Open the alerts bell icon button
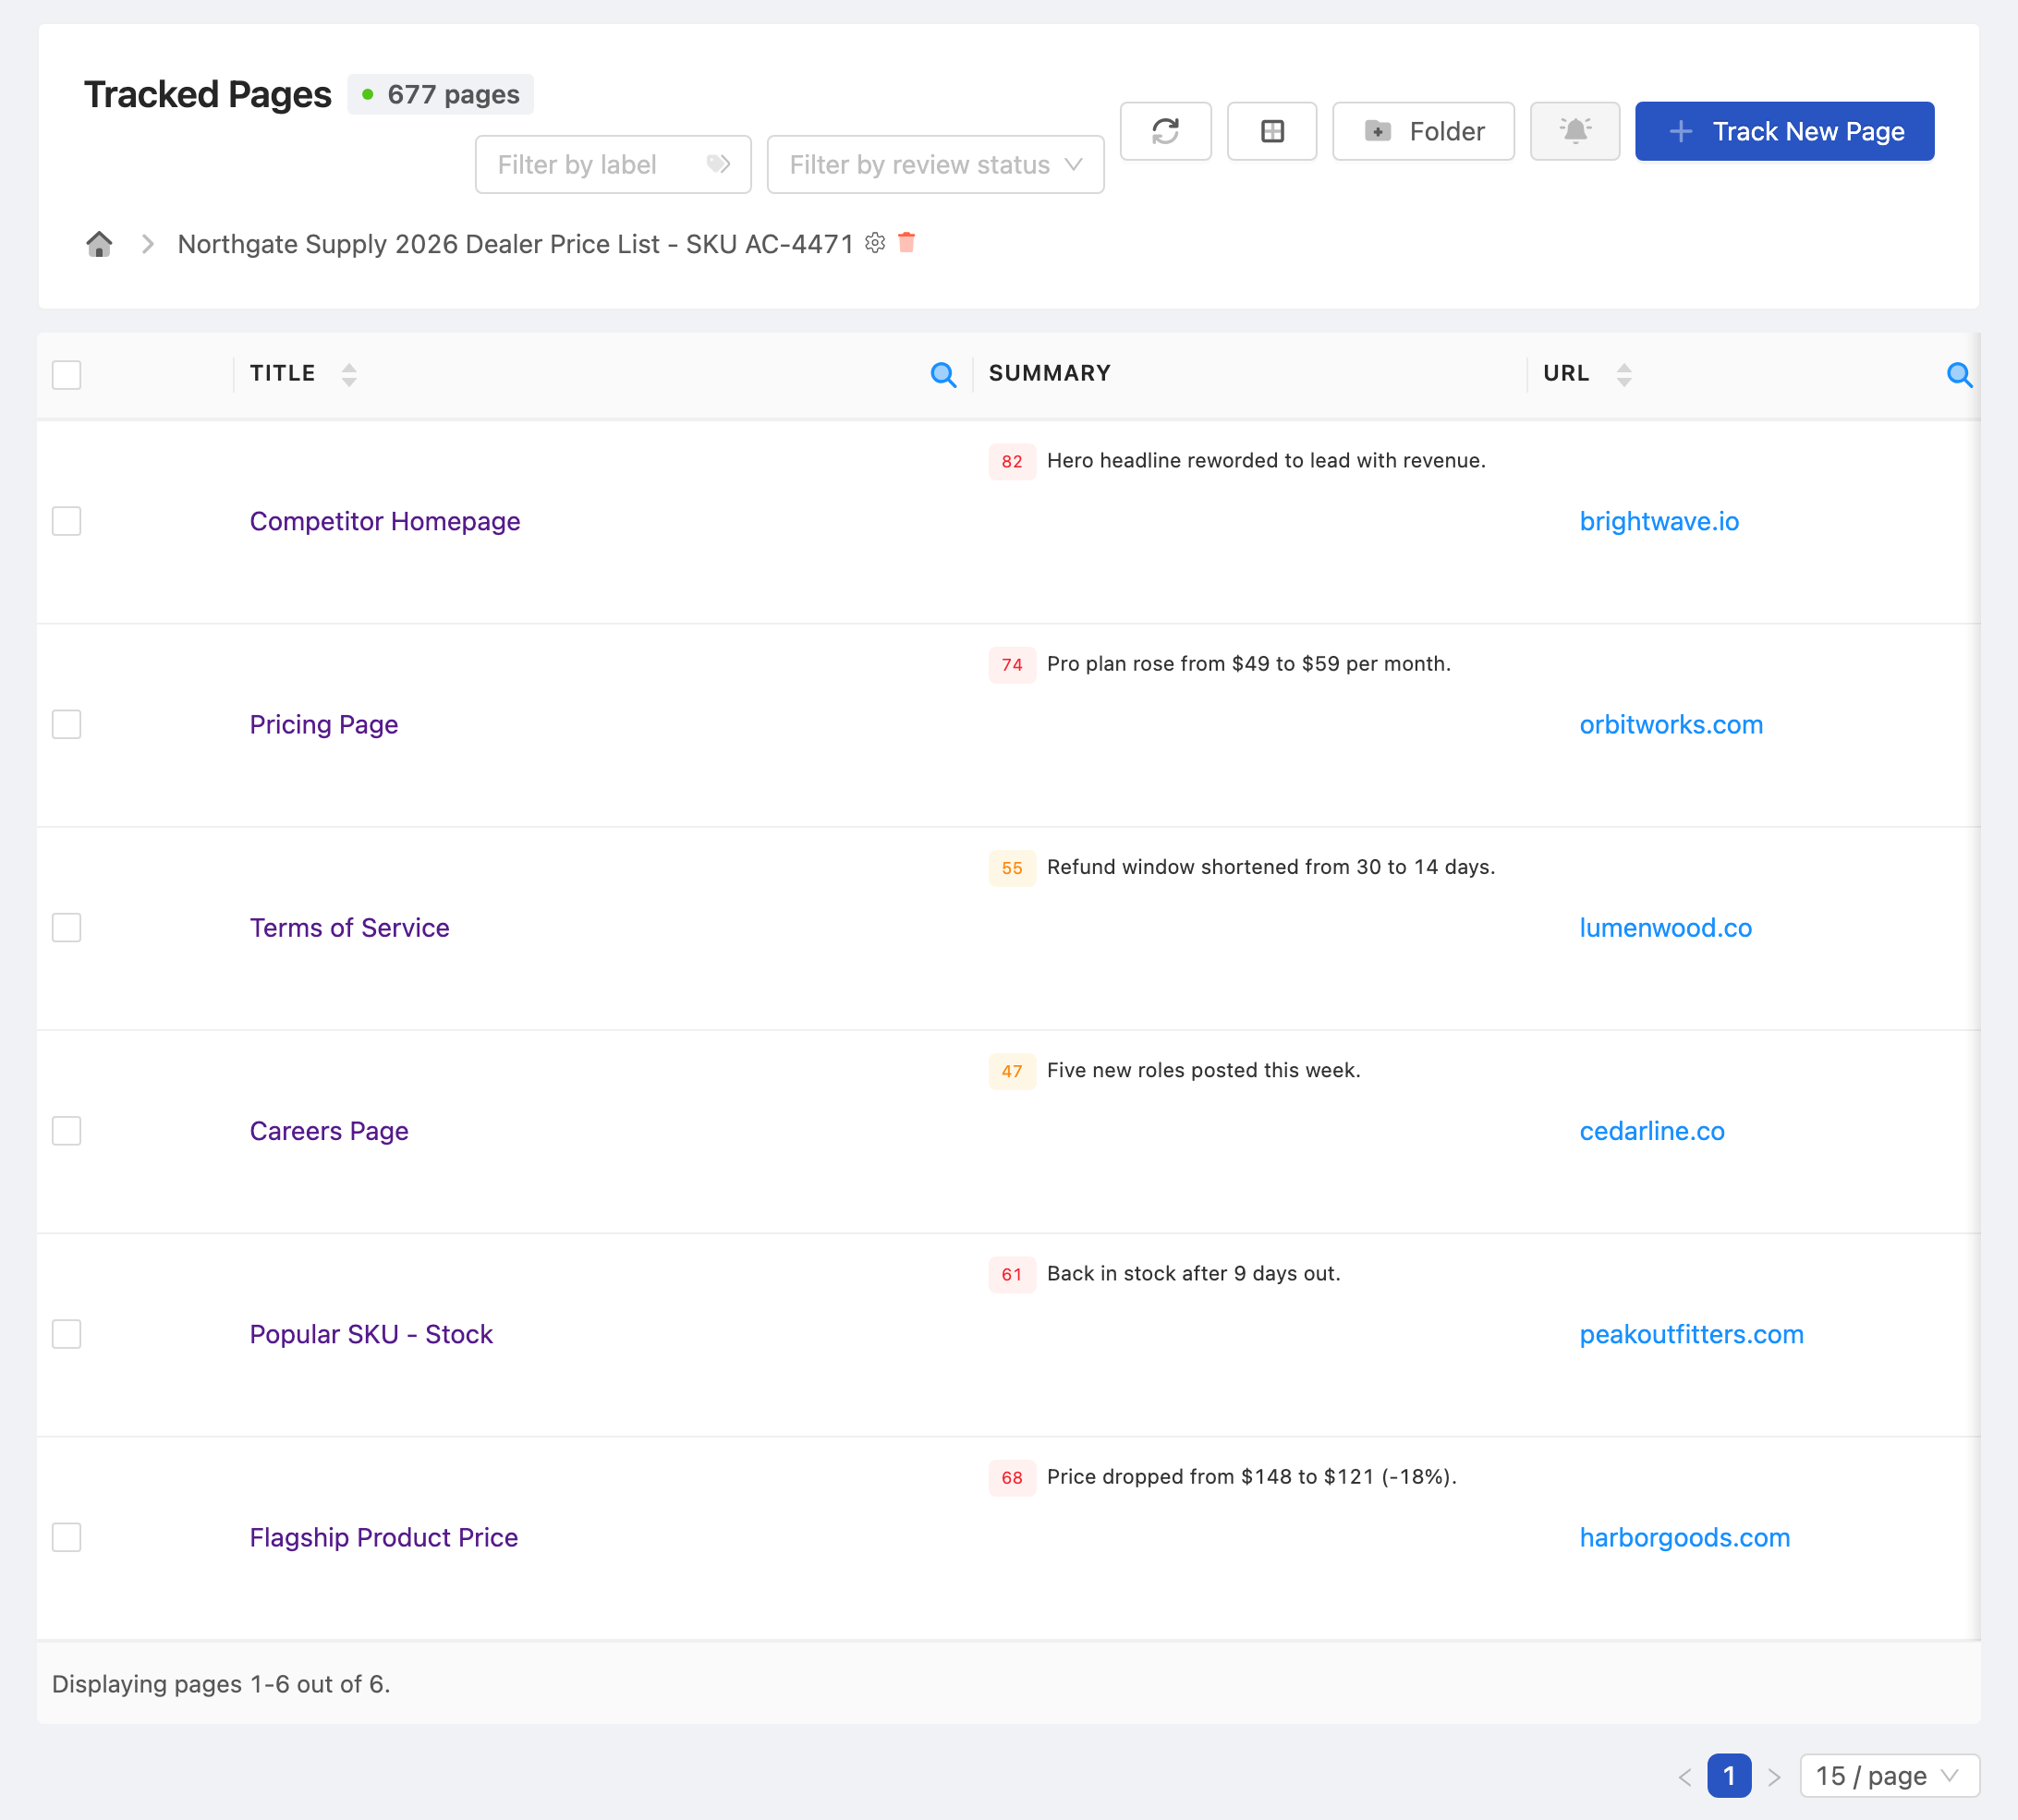 pos(1574,131)
